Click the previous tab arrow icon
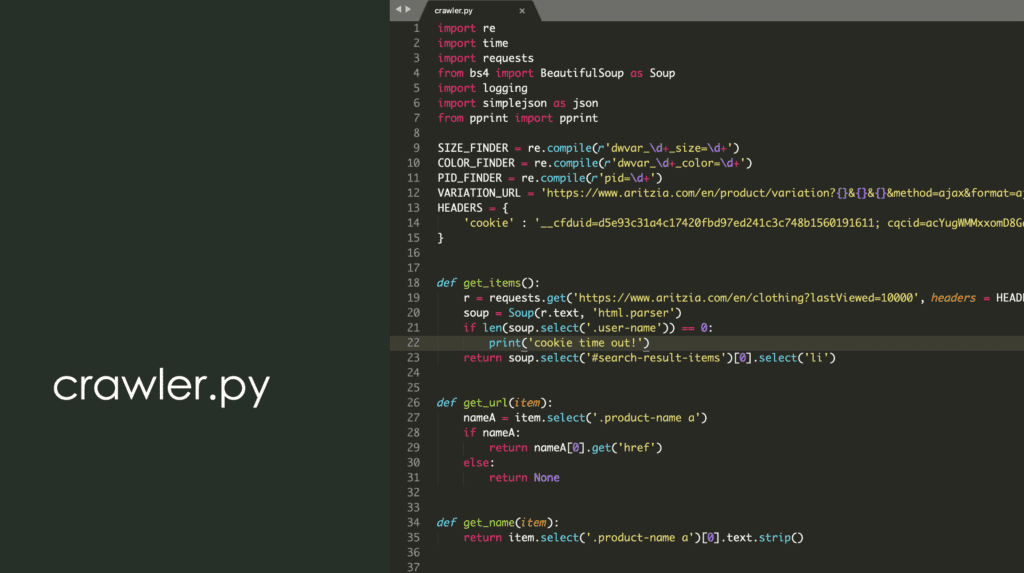Screen dimensions: 1024x573 (398, 9)
